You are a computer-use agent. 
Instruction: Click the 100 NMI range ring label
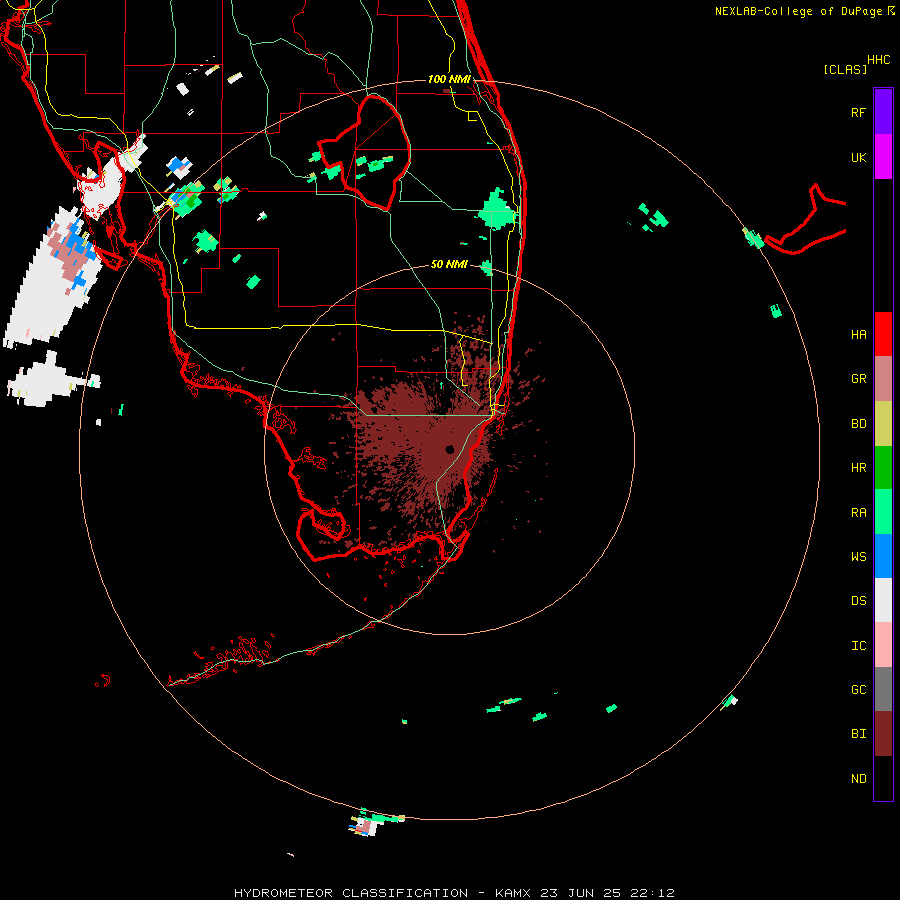[x=449, y=79]
